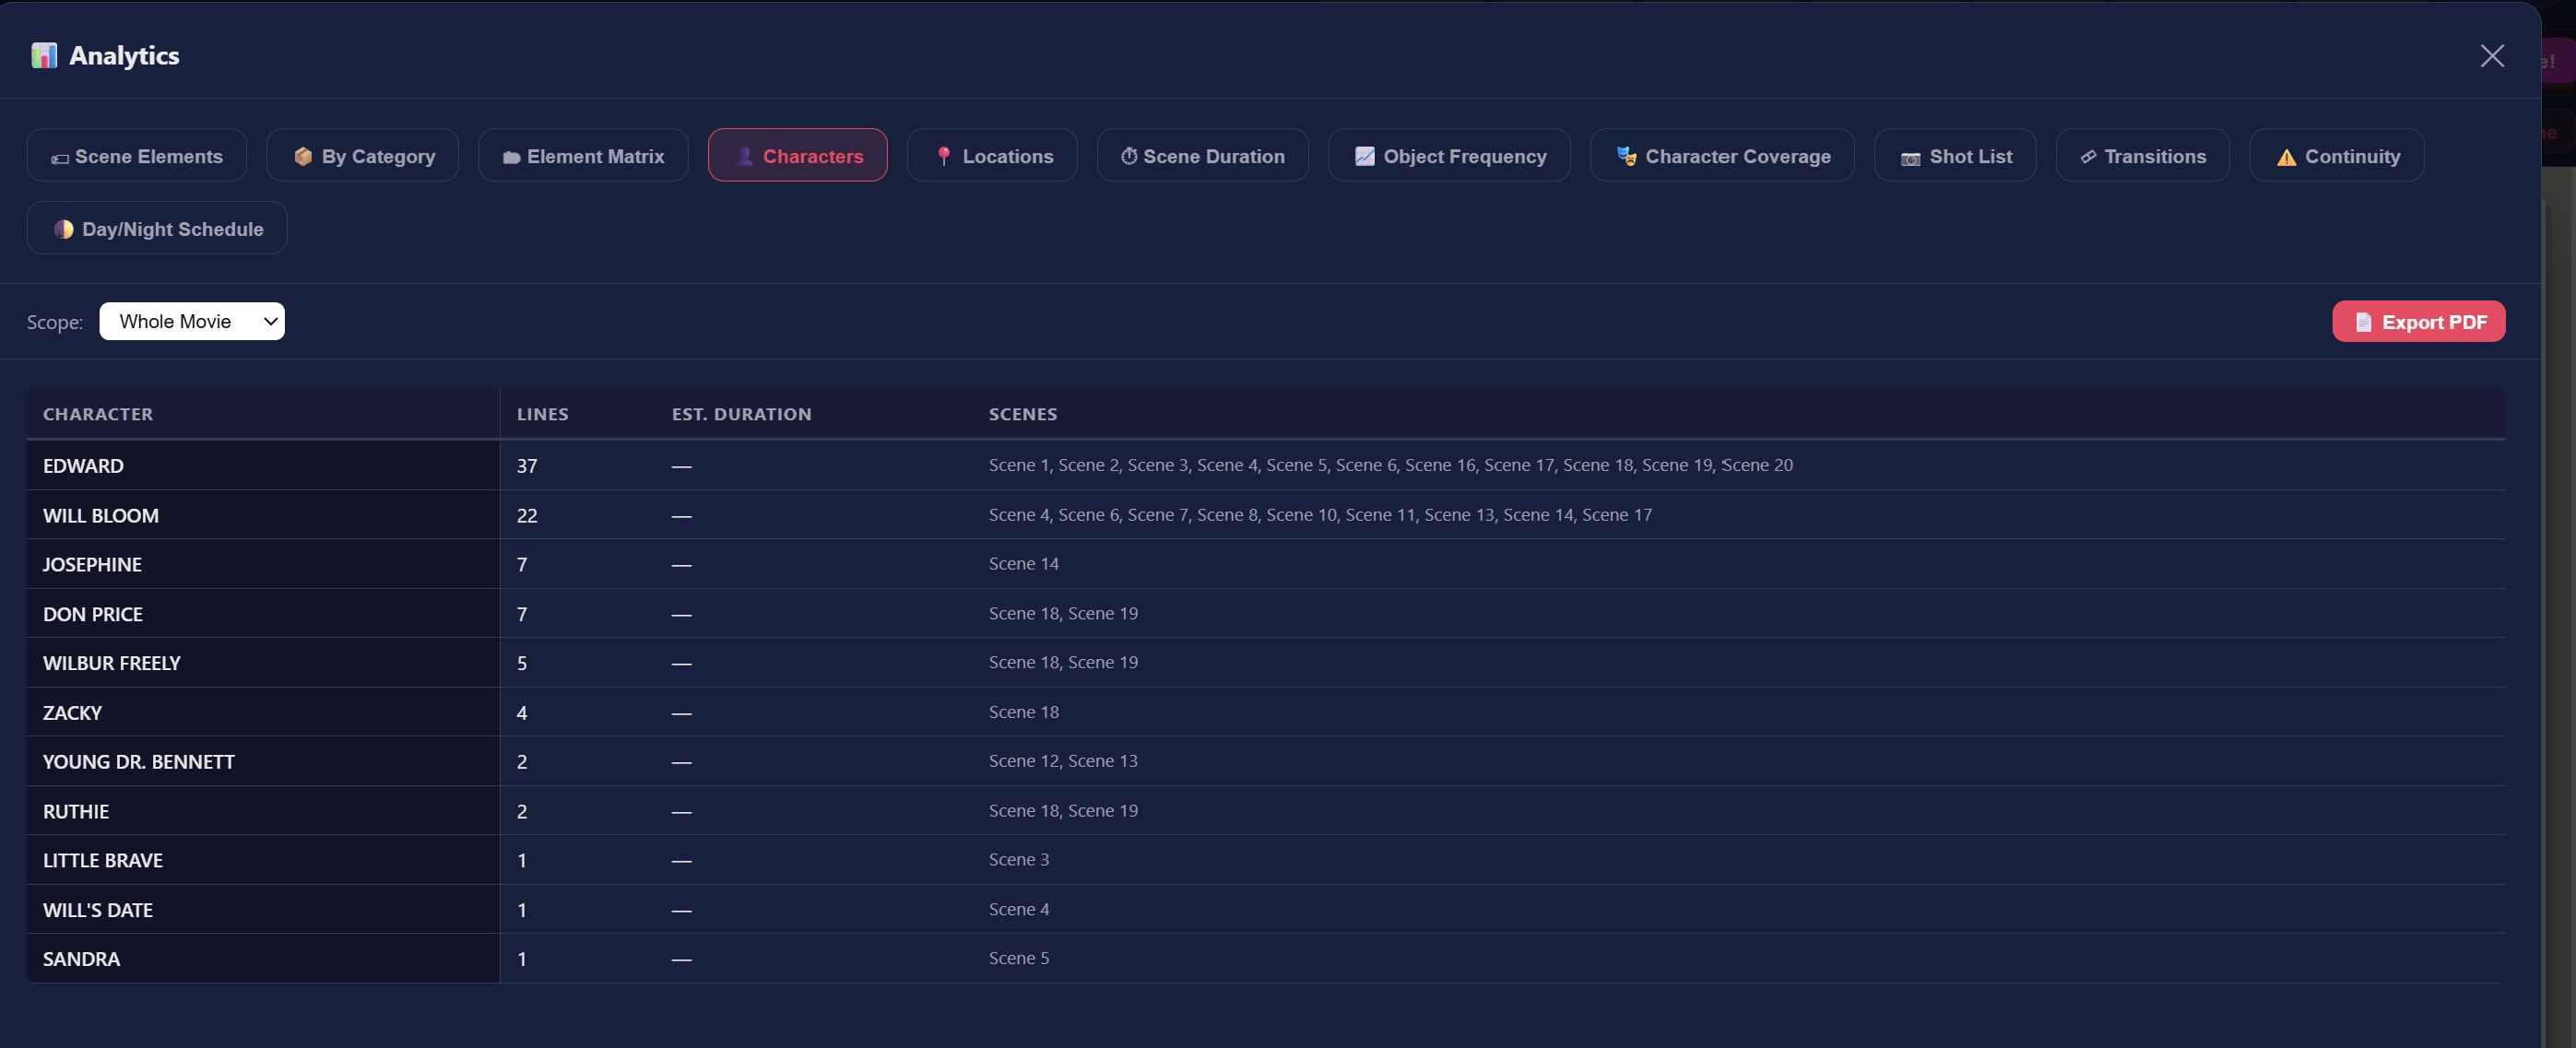Click ZACKY's Scene 18 cell
The width and height of the screenshot is (2576, 1048).
pos(1023,712)
